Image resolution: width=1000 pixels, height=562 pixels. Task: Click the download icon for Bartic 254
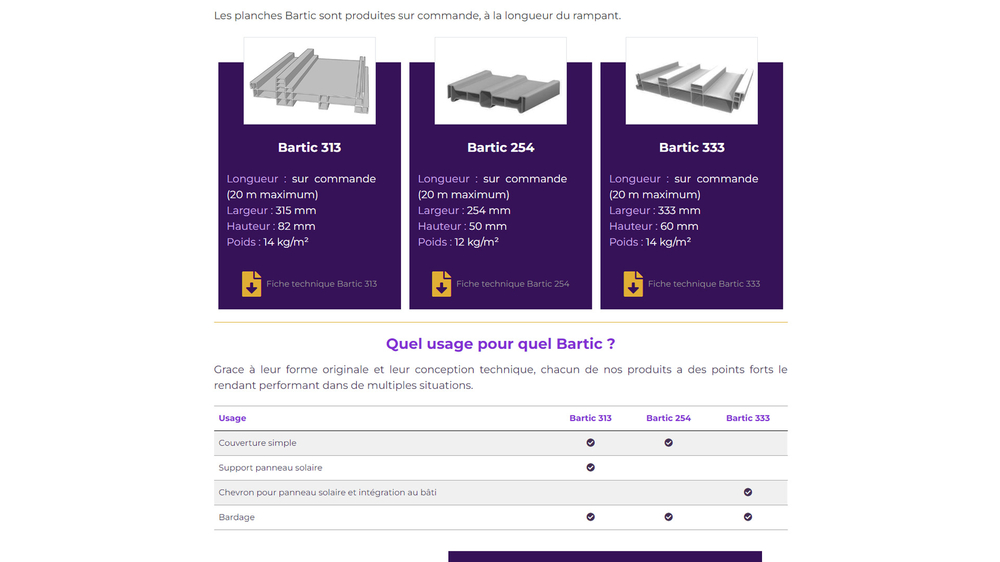pyautogui.click(x=441, y=284)
